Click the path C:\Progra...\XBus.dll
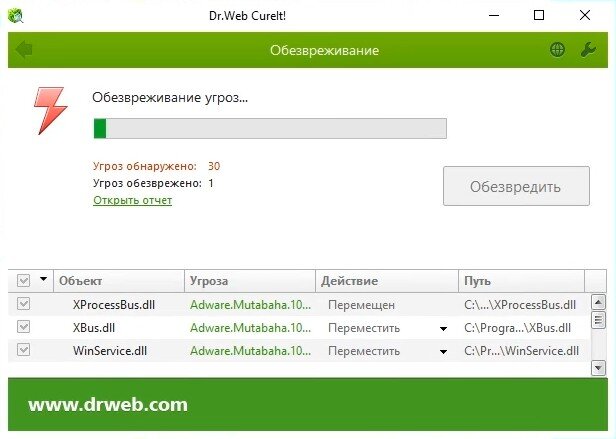 [x=517, y=328]
